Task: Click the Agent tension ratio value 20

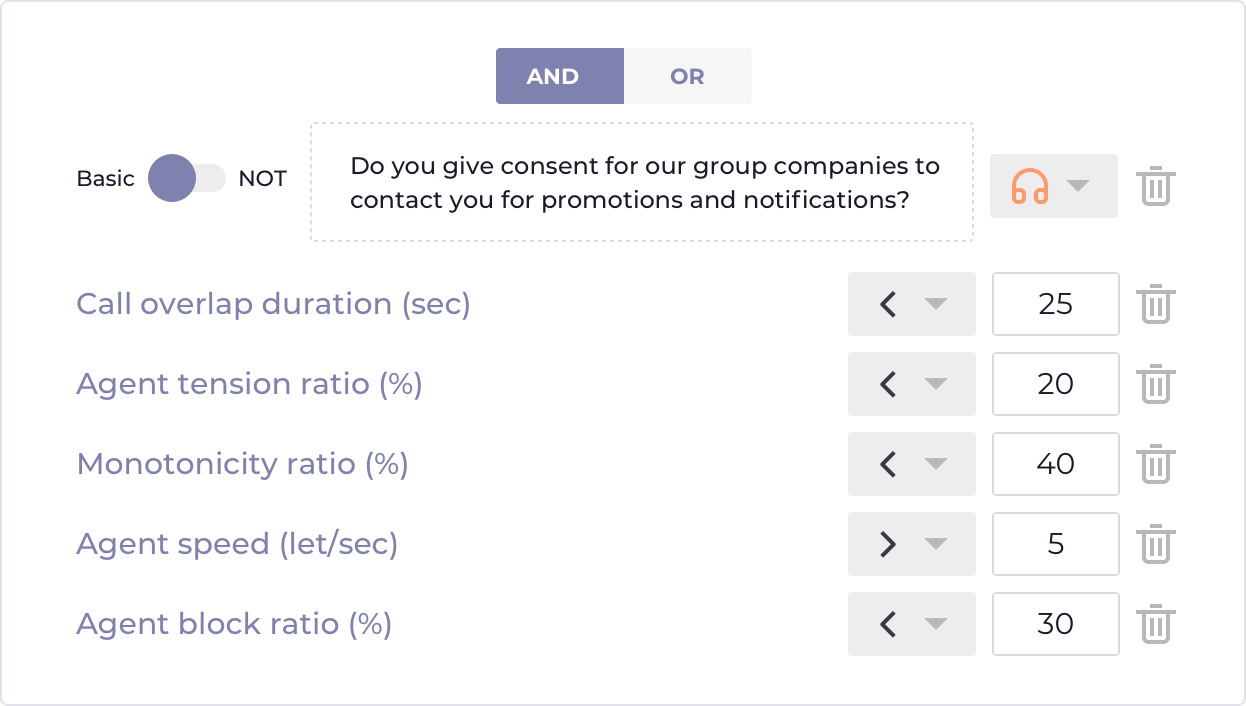Action: pyautogui.click(x=1056, y=384)
